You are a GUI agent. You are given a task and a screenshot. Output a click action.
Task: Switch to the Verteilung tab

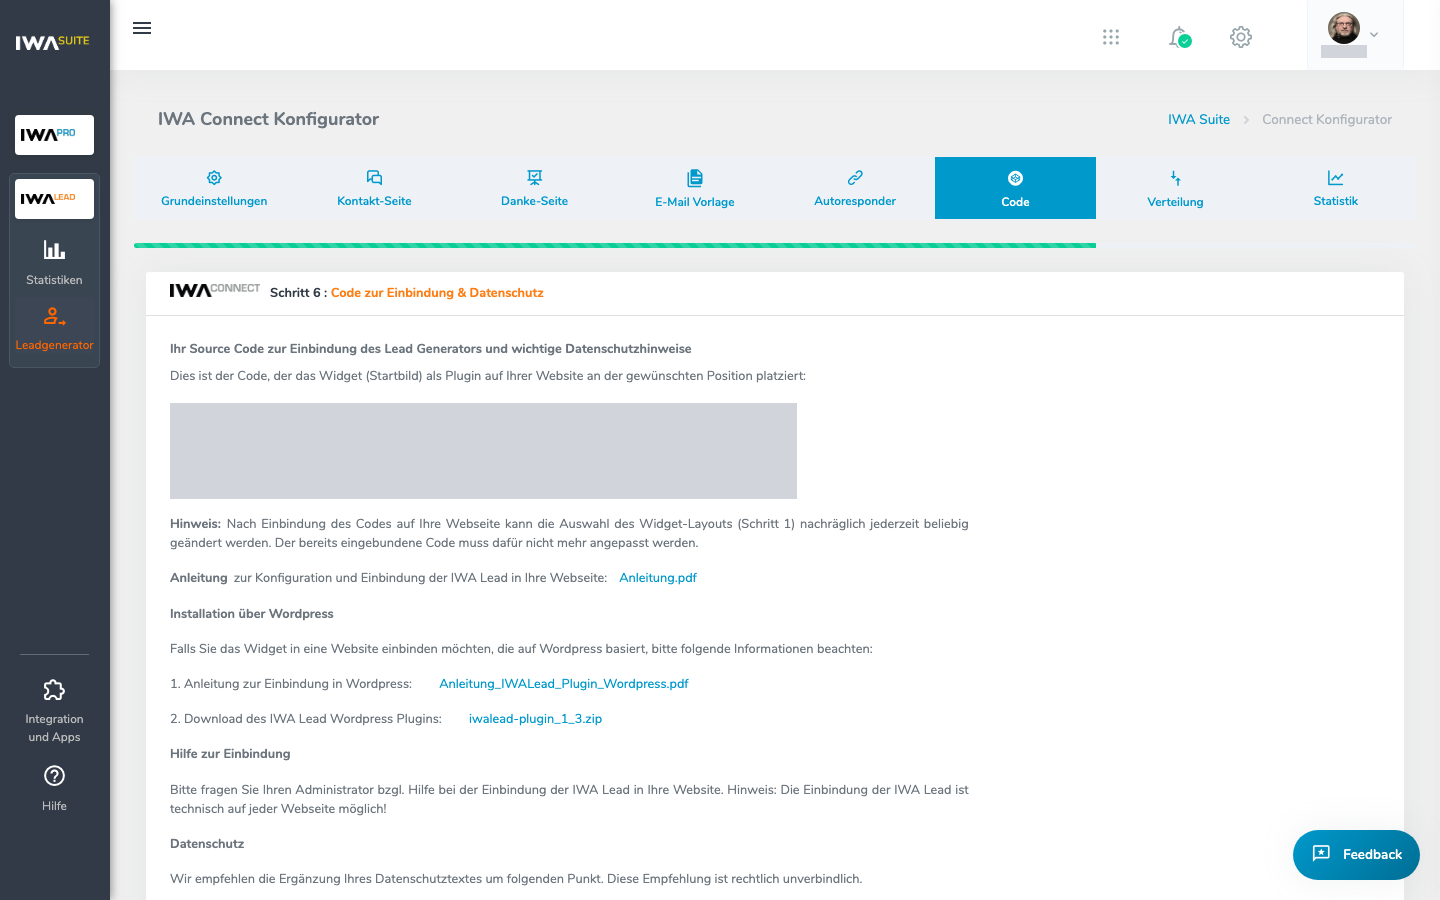1175,188
